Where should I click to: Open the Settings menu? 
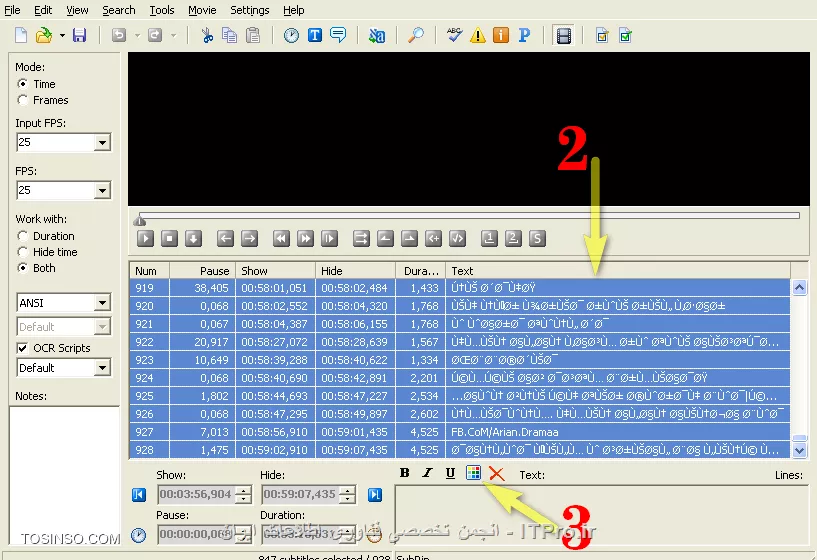point(250,10)
